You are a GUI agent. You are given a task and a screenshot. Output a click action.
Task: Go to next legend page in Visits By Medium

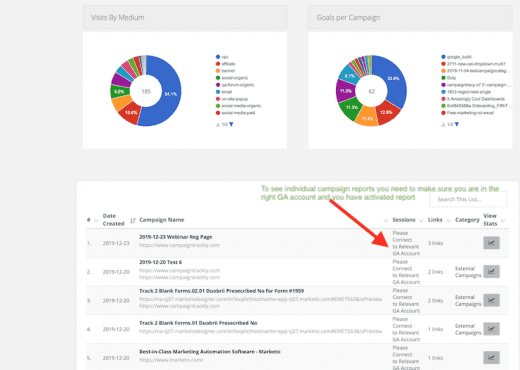pyautogui.click(x=231, y=124)
